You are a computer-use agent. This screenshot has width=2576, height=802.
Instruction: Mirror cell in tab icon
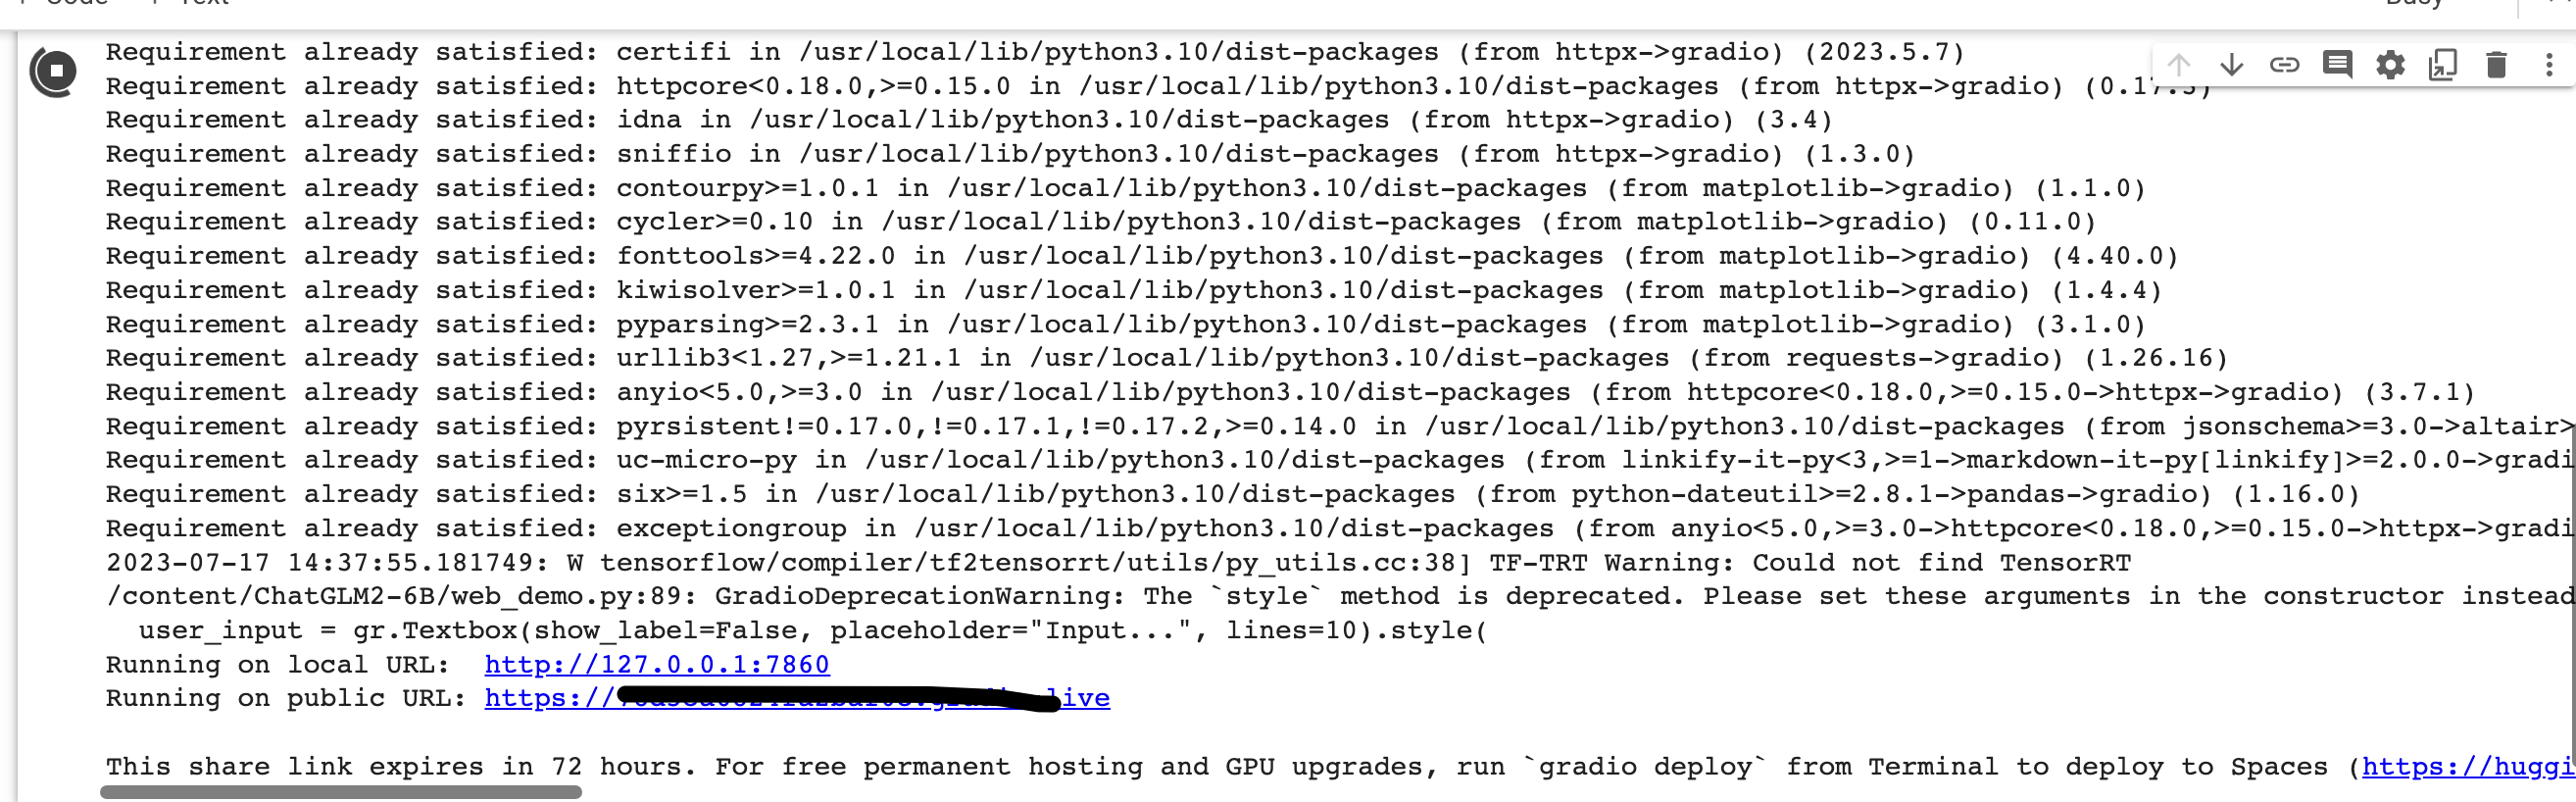tap(2443, 65)
